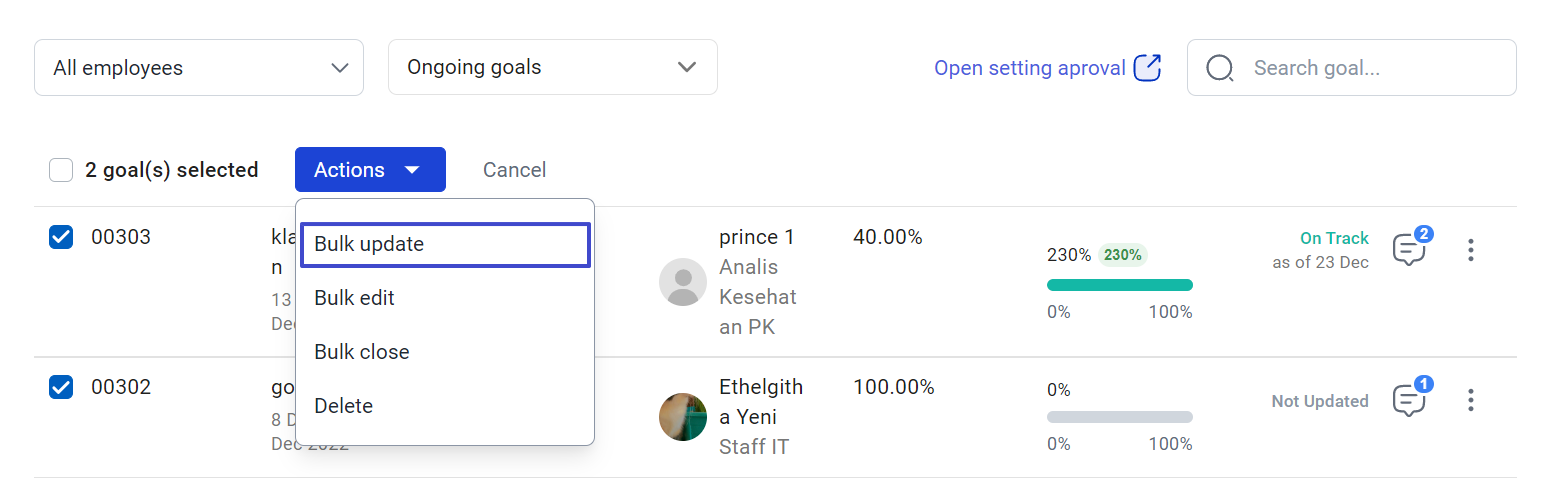Click prince 1 default avatar
Image resolution: width=1545 pixels, height=478 pixels.
point(683,282)
